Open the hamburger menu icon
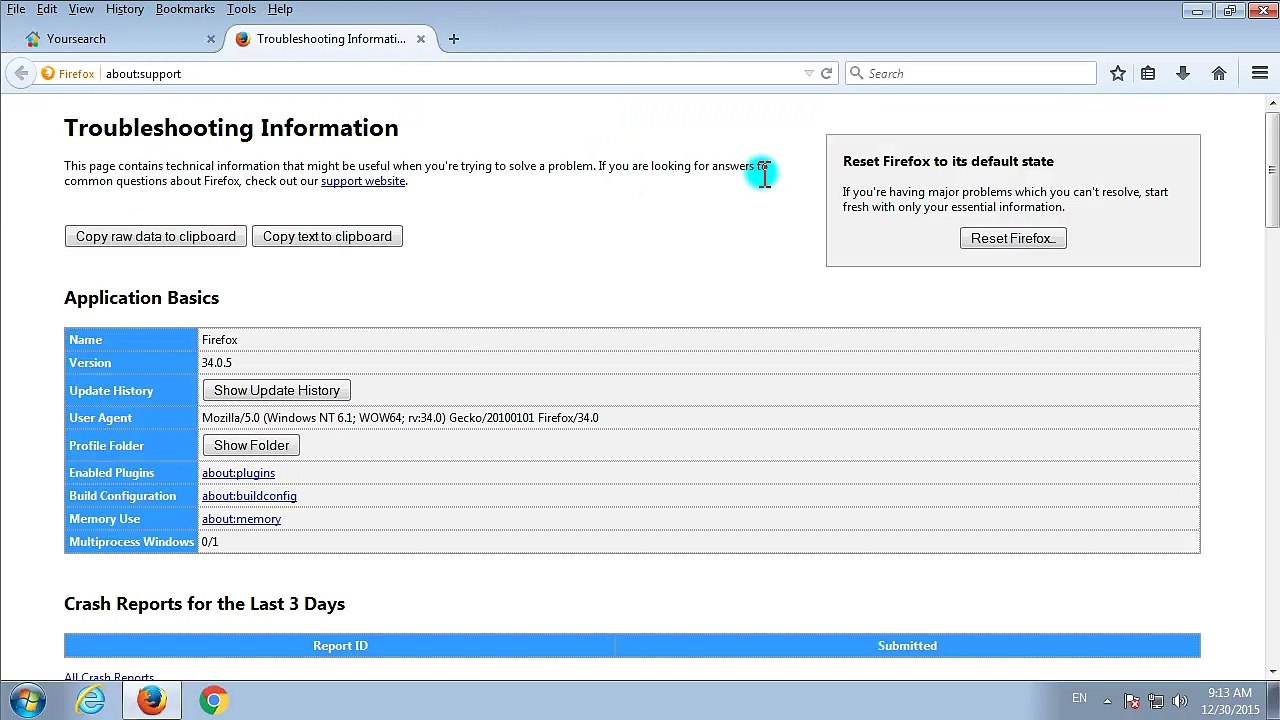1280x720 pixels. point(1260,73)
